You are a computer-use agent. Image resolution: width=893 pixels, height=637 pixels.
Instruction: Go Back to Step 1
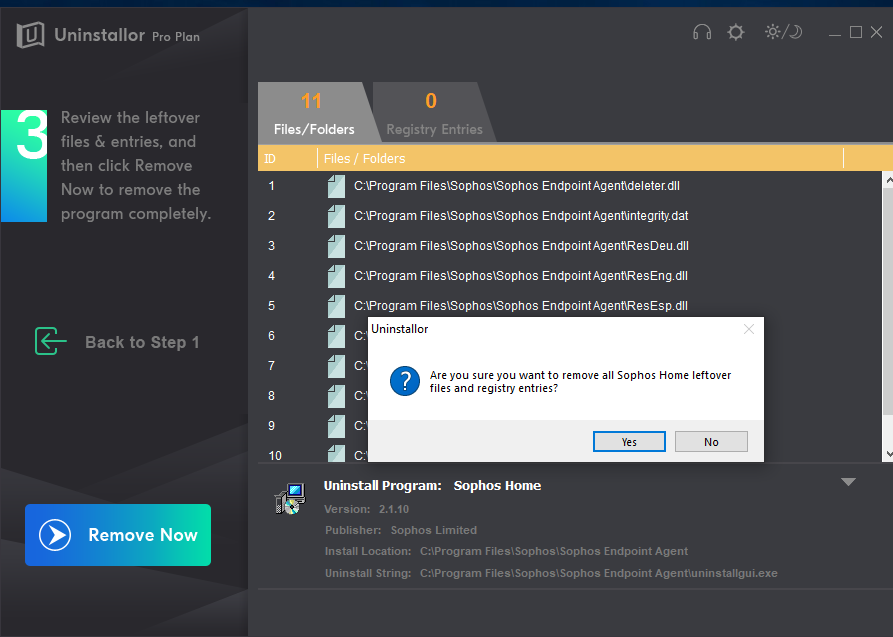click(117, 342)
